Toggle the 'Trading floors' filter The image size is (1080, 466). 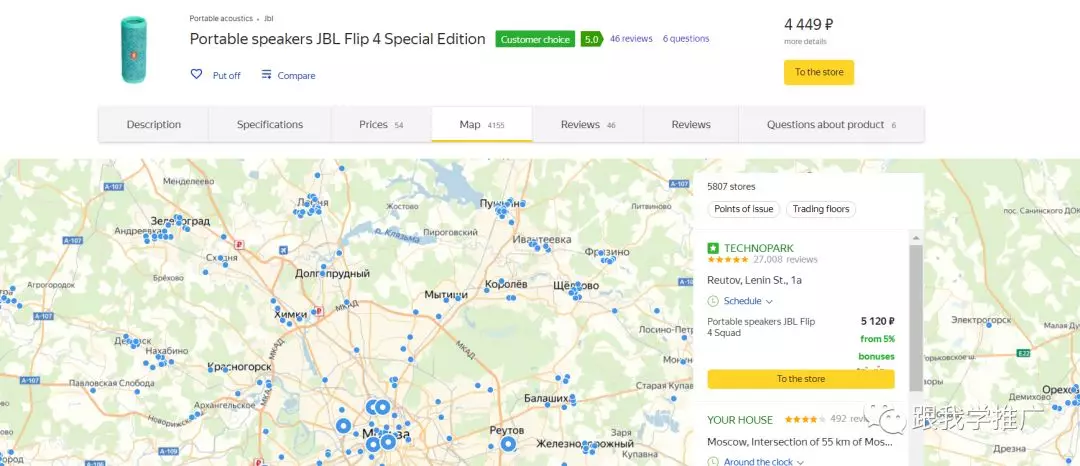pyautogui.click(x=821, y=209)
